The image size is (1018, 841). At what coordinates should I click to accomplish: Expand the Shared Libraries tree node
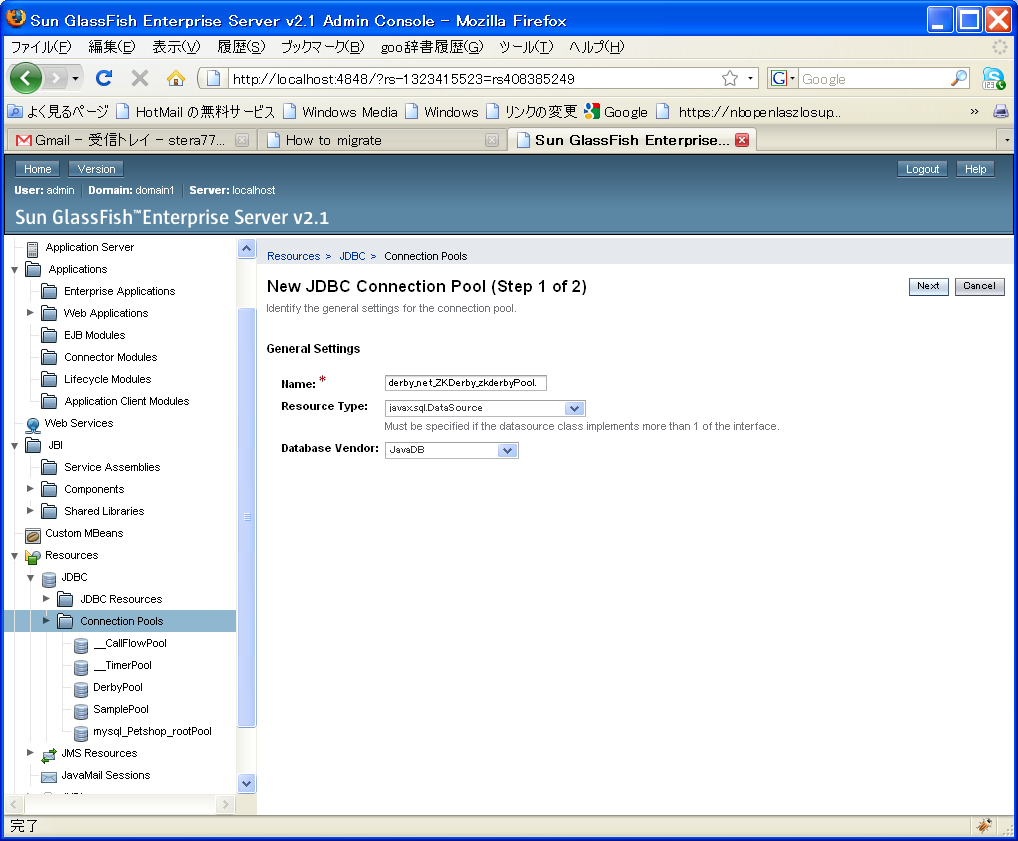click(30, 510)
